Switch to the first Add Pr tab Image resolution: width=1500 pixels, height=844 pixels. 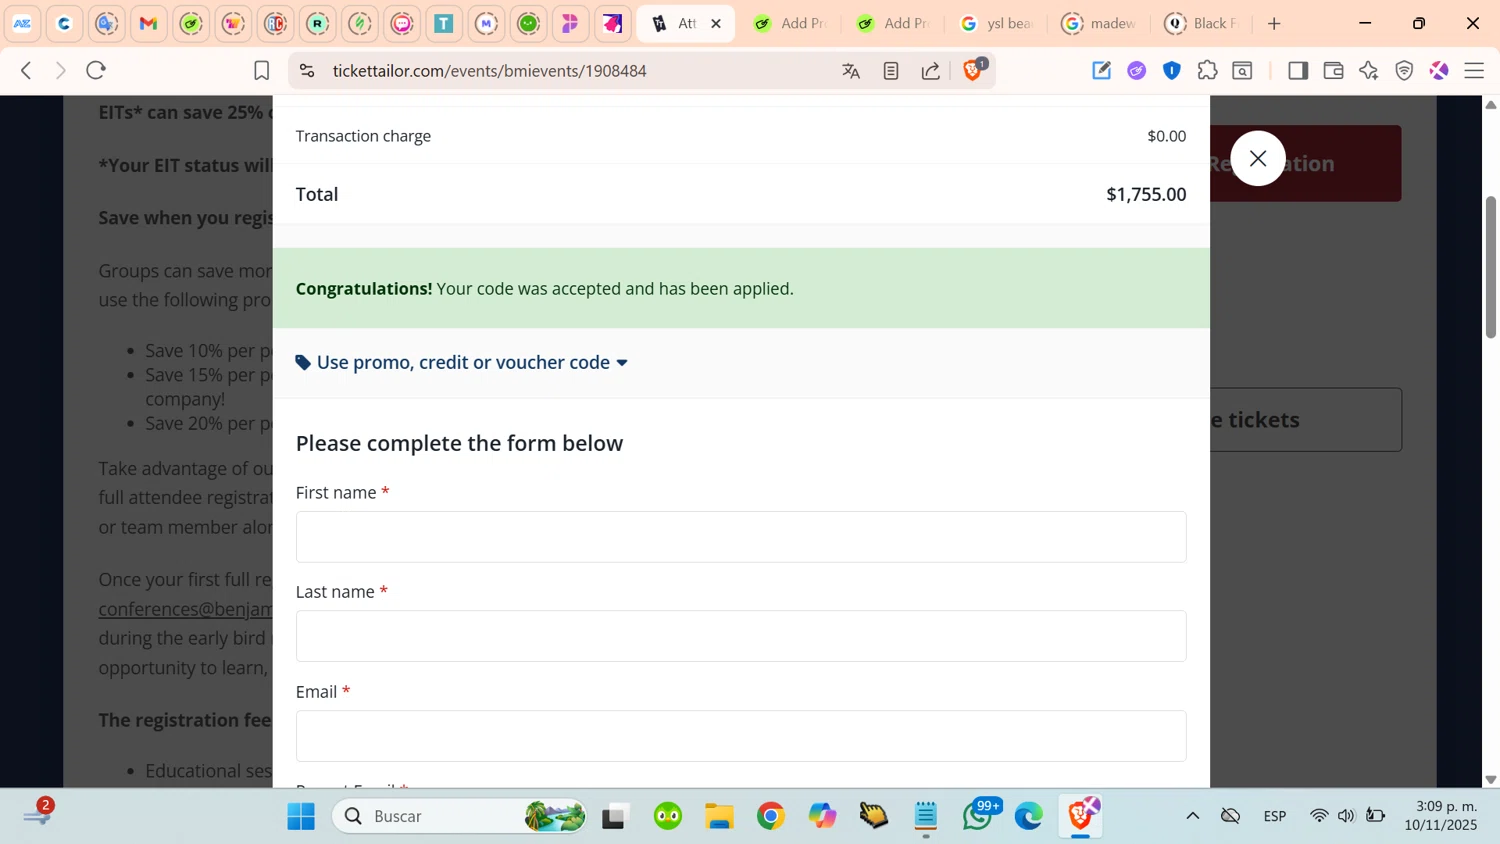(x=790, y=23)
